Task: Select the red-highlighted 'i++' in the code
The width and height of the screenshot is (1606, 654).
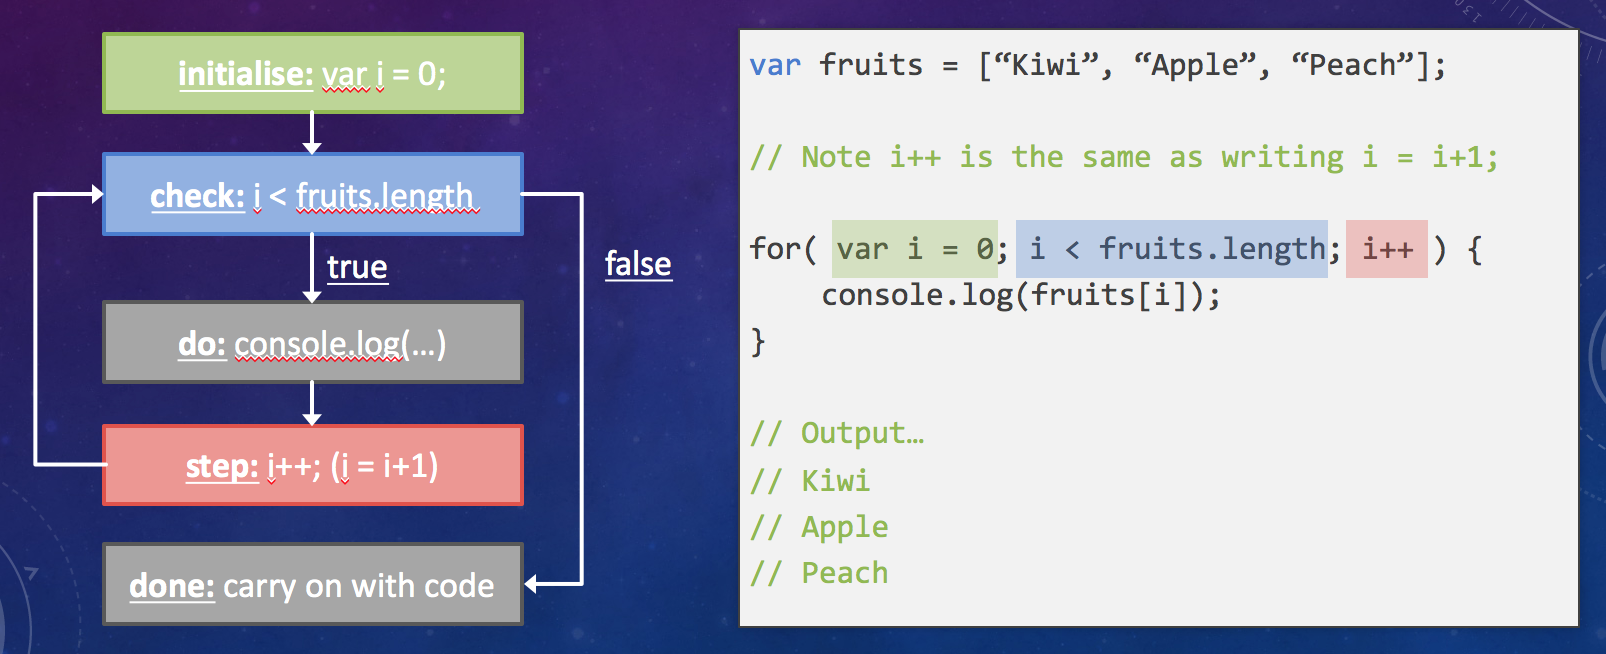Action: click(1387, 248)
